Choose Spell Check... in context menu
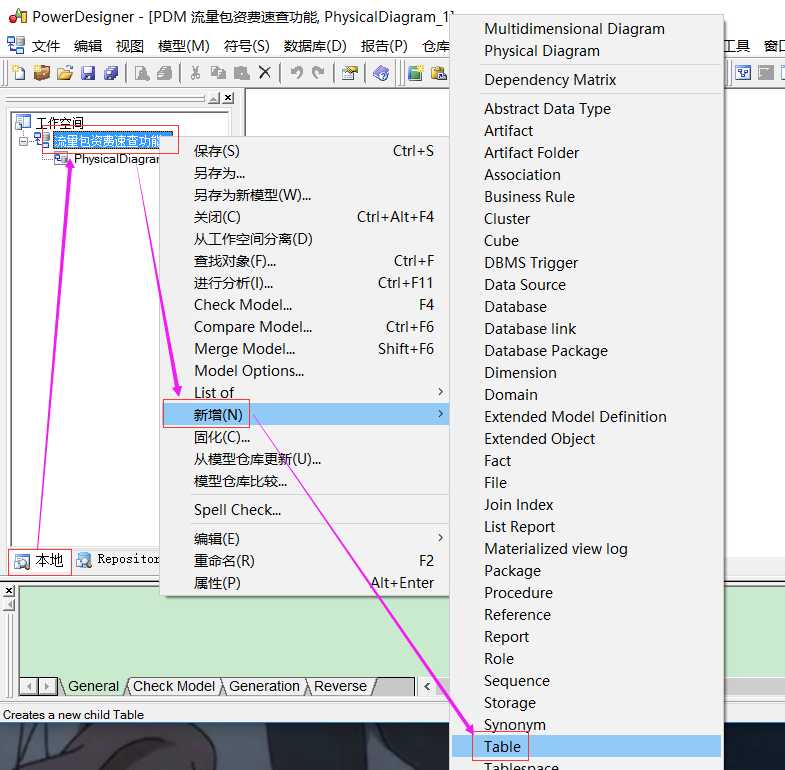 coord(306,510)
